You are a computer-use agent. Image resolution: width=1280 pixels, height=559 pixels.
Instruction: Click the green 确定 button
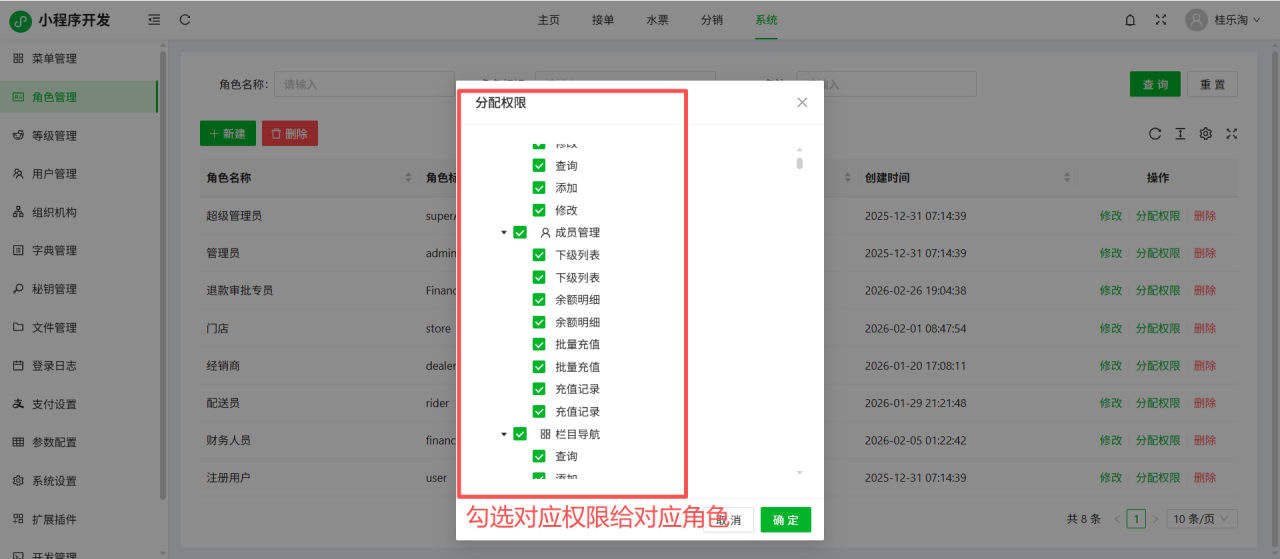coord(785,520)
